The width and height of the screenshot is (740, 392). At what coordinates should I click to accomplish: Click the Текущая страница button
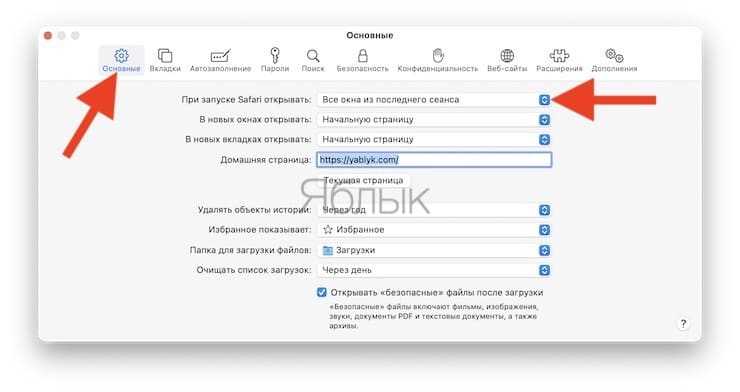(x=363, y=180)
